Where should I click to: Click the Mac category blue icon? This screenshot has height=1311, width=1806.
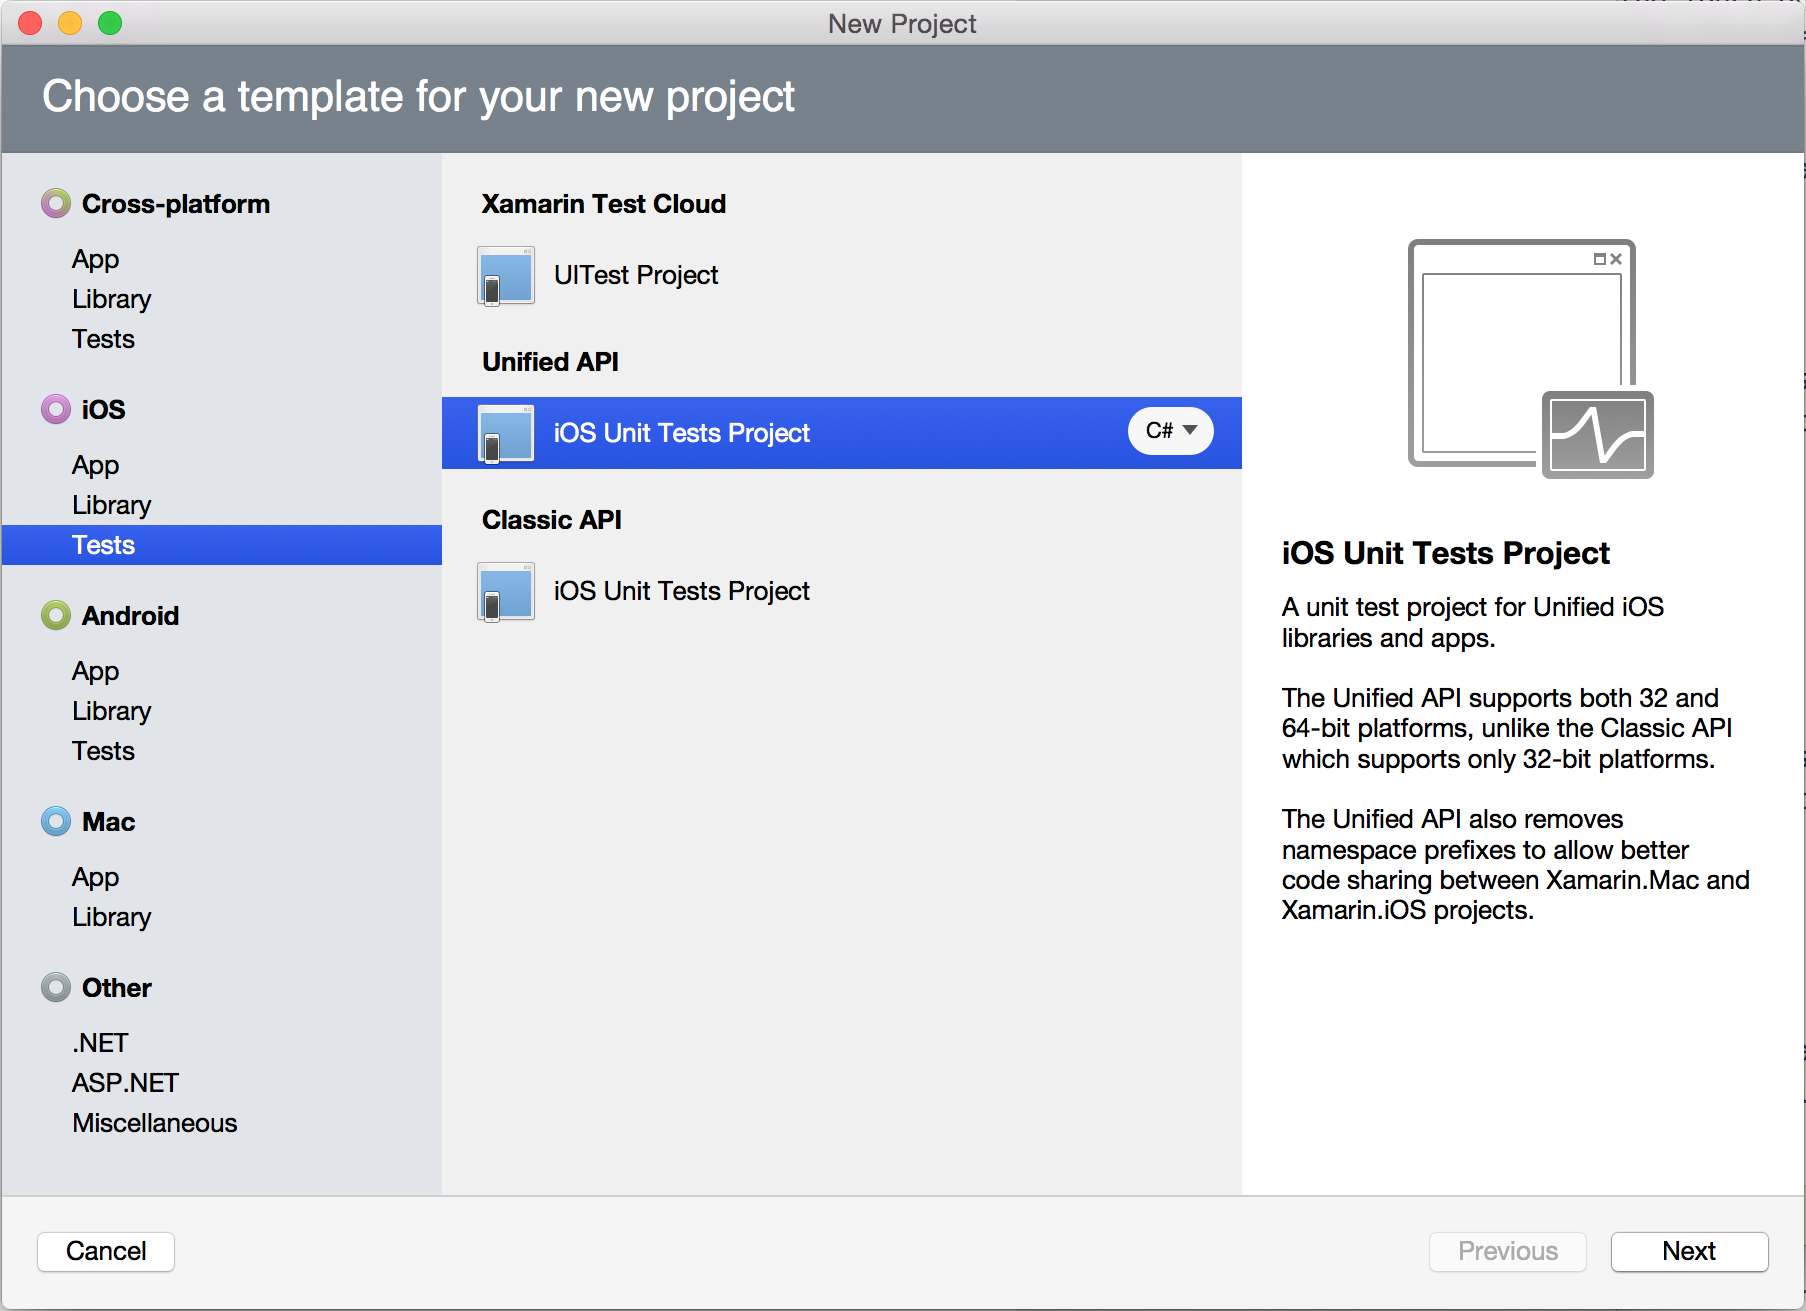pos(56,821)
